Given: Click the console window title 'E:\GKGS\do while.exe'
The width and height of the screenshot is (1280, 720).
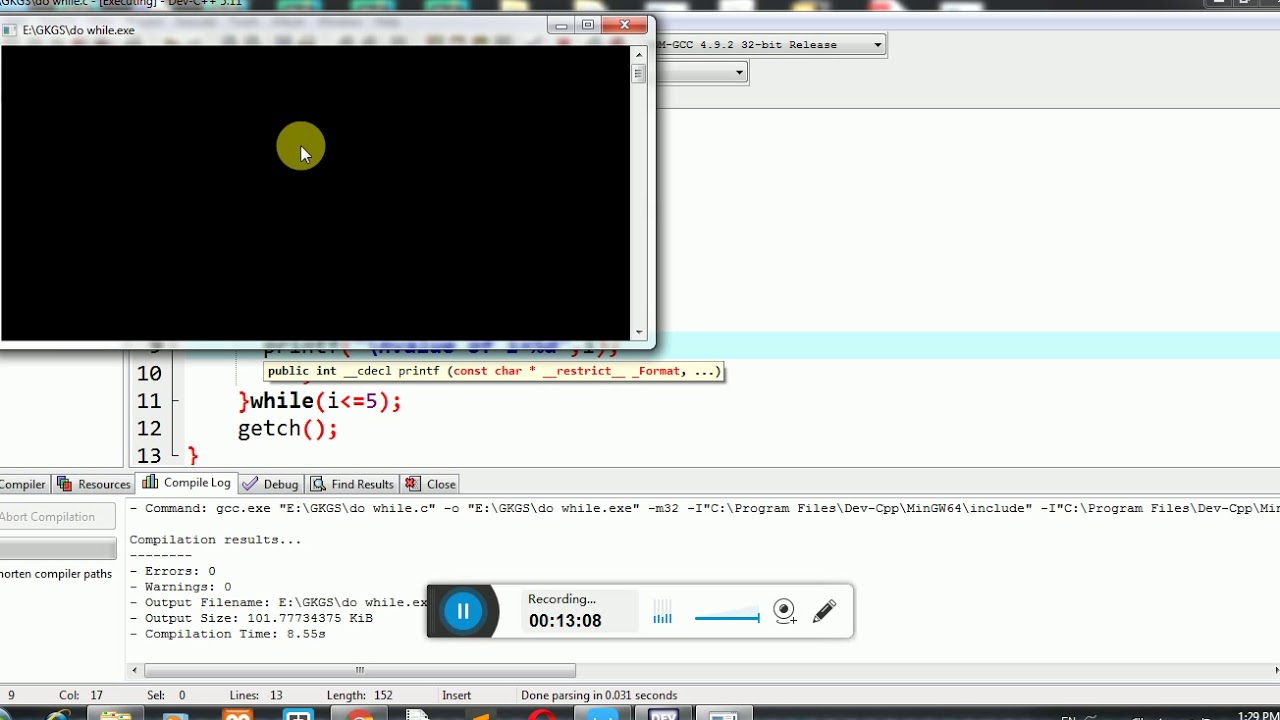Looking at the screenshot, I should pyautogui.click(x=79, y=30).
